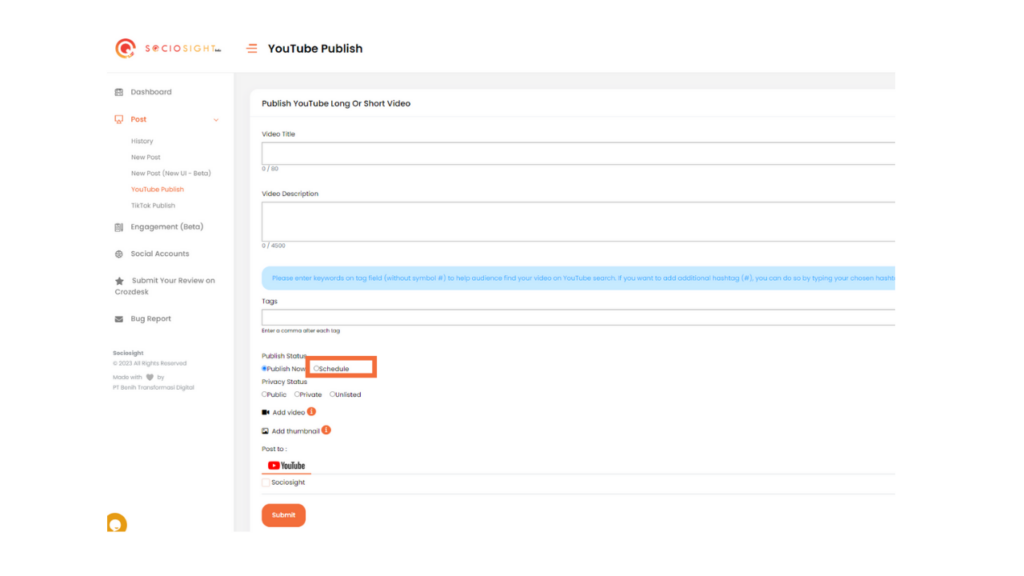This screenshot has height=576, width=1024.
Task: Click the thumbnail image icon
Action: pos(265,431)
